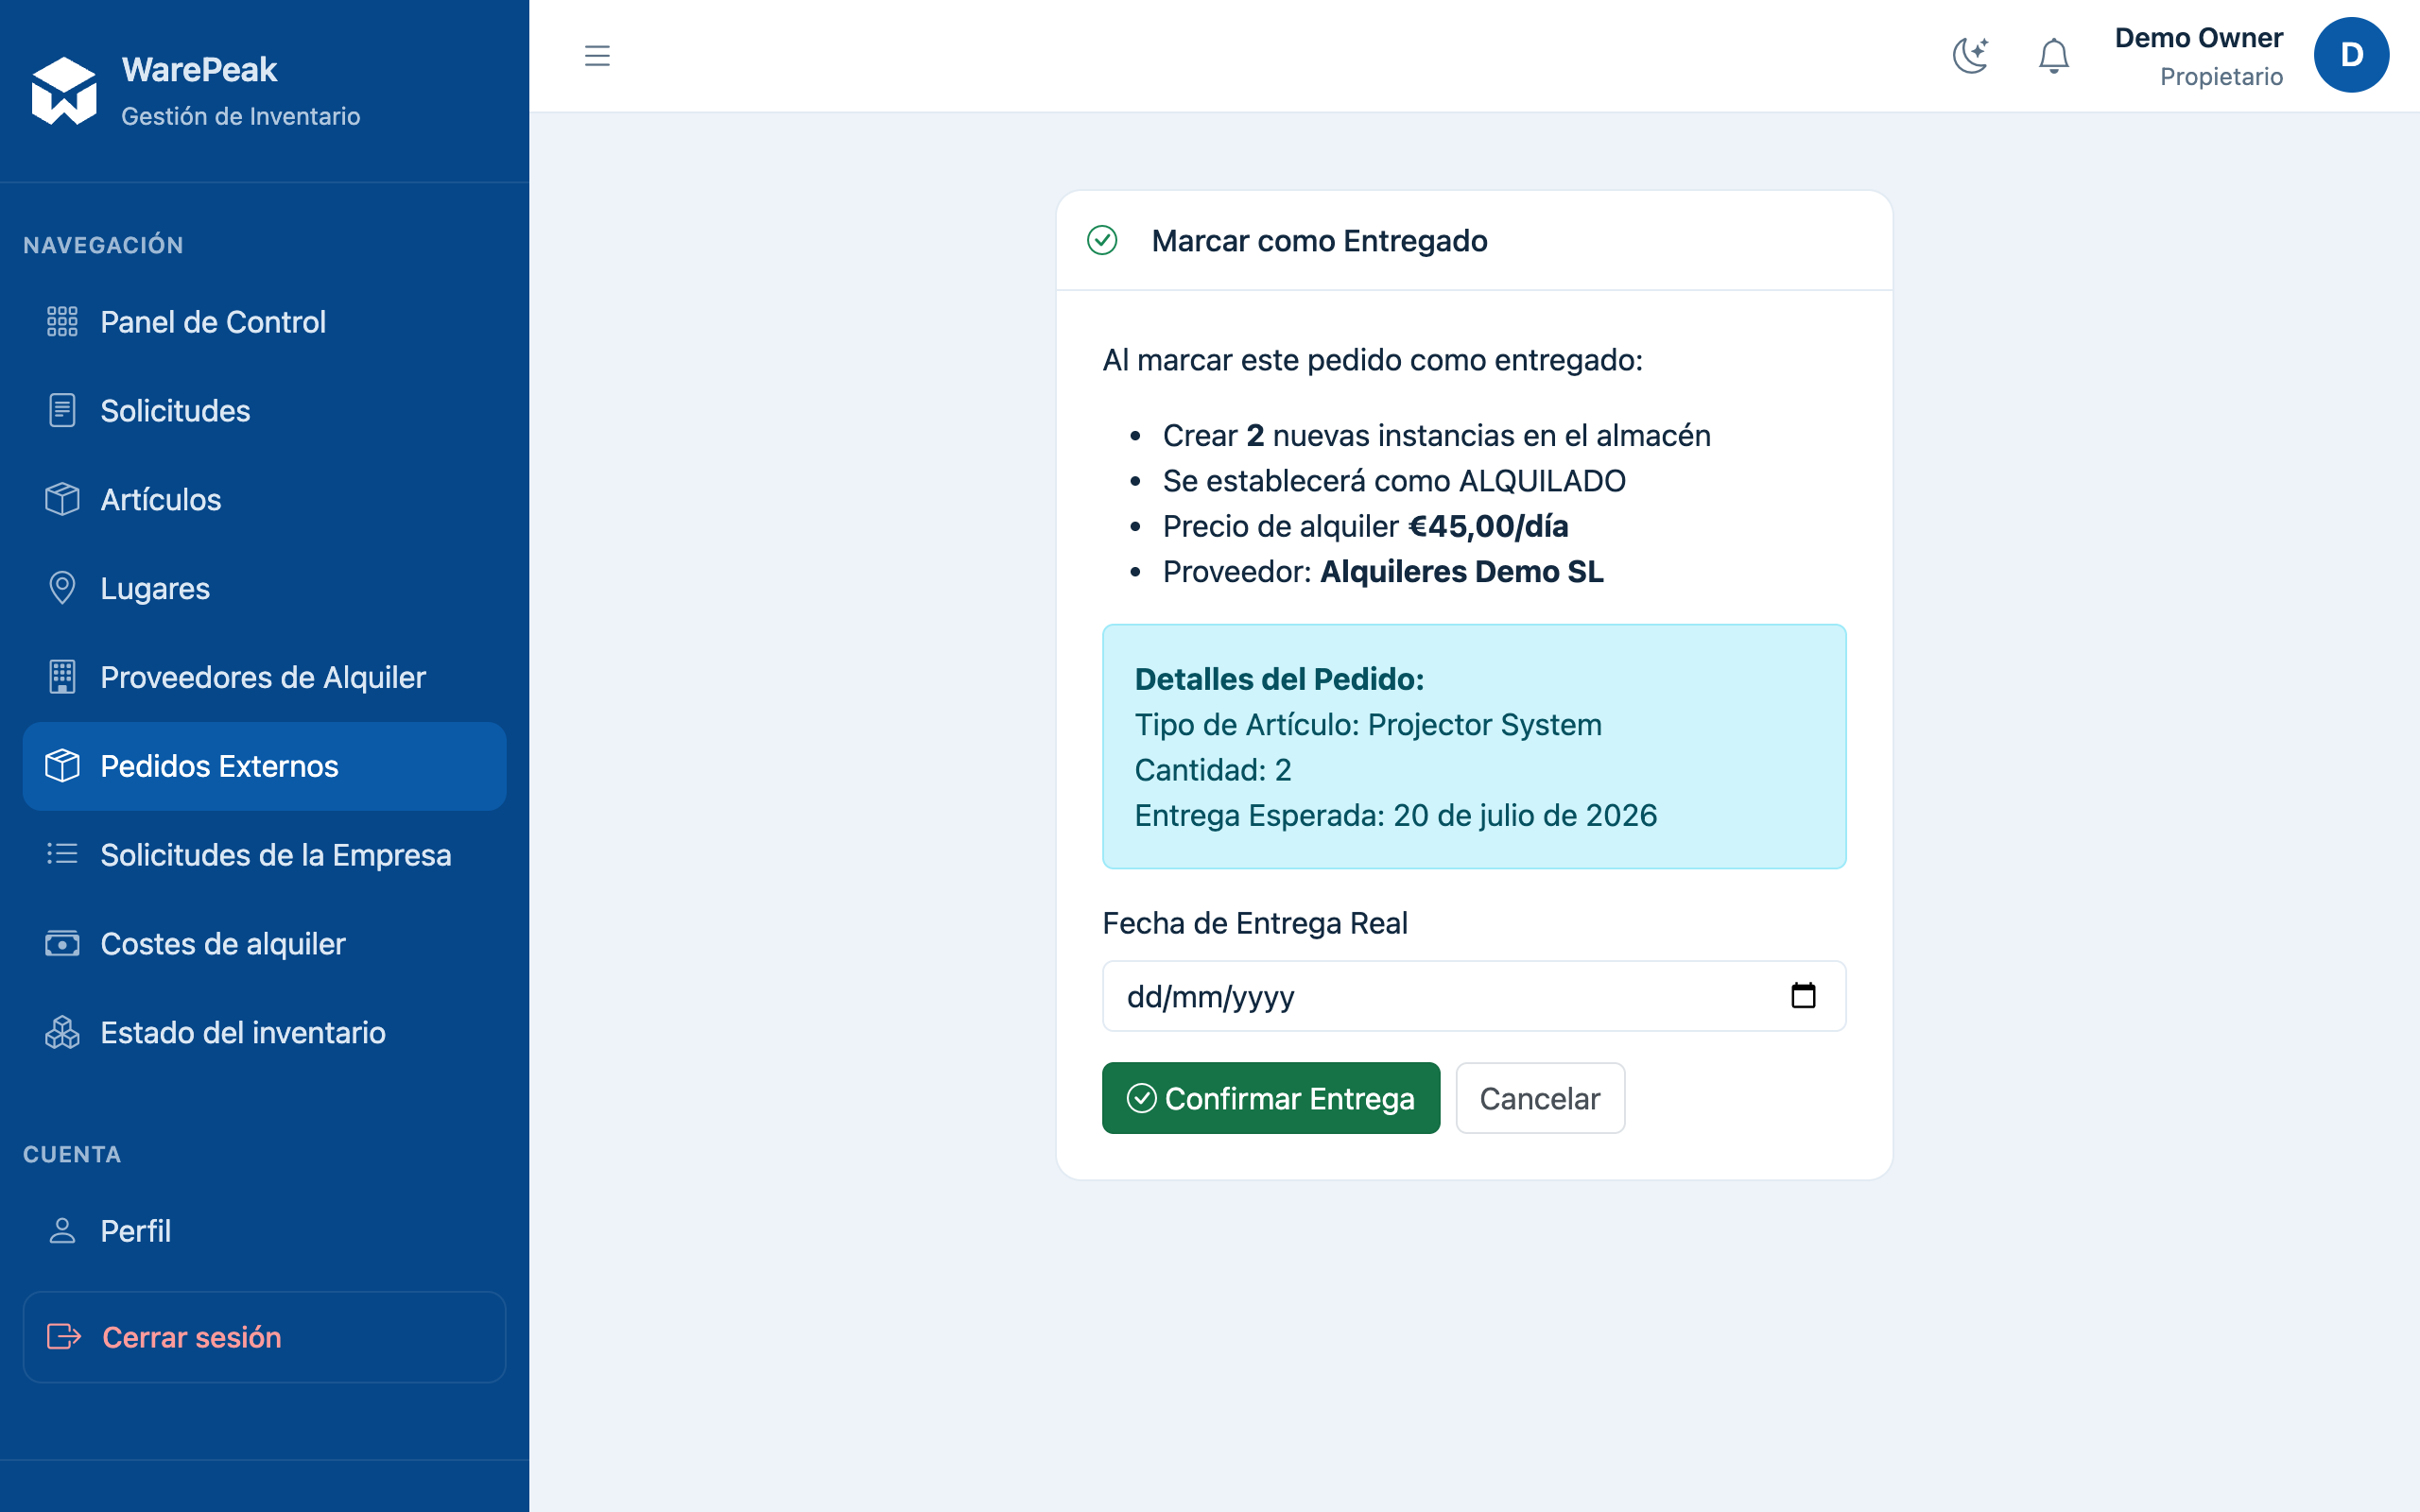Select the Lugares pin icon
The height and width of the screenshot is (1512, 2420).
[x=62, y=588]
